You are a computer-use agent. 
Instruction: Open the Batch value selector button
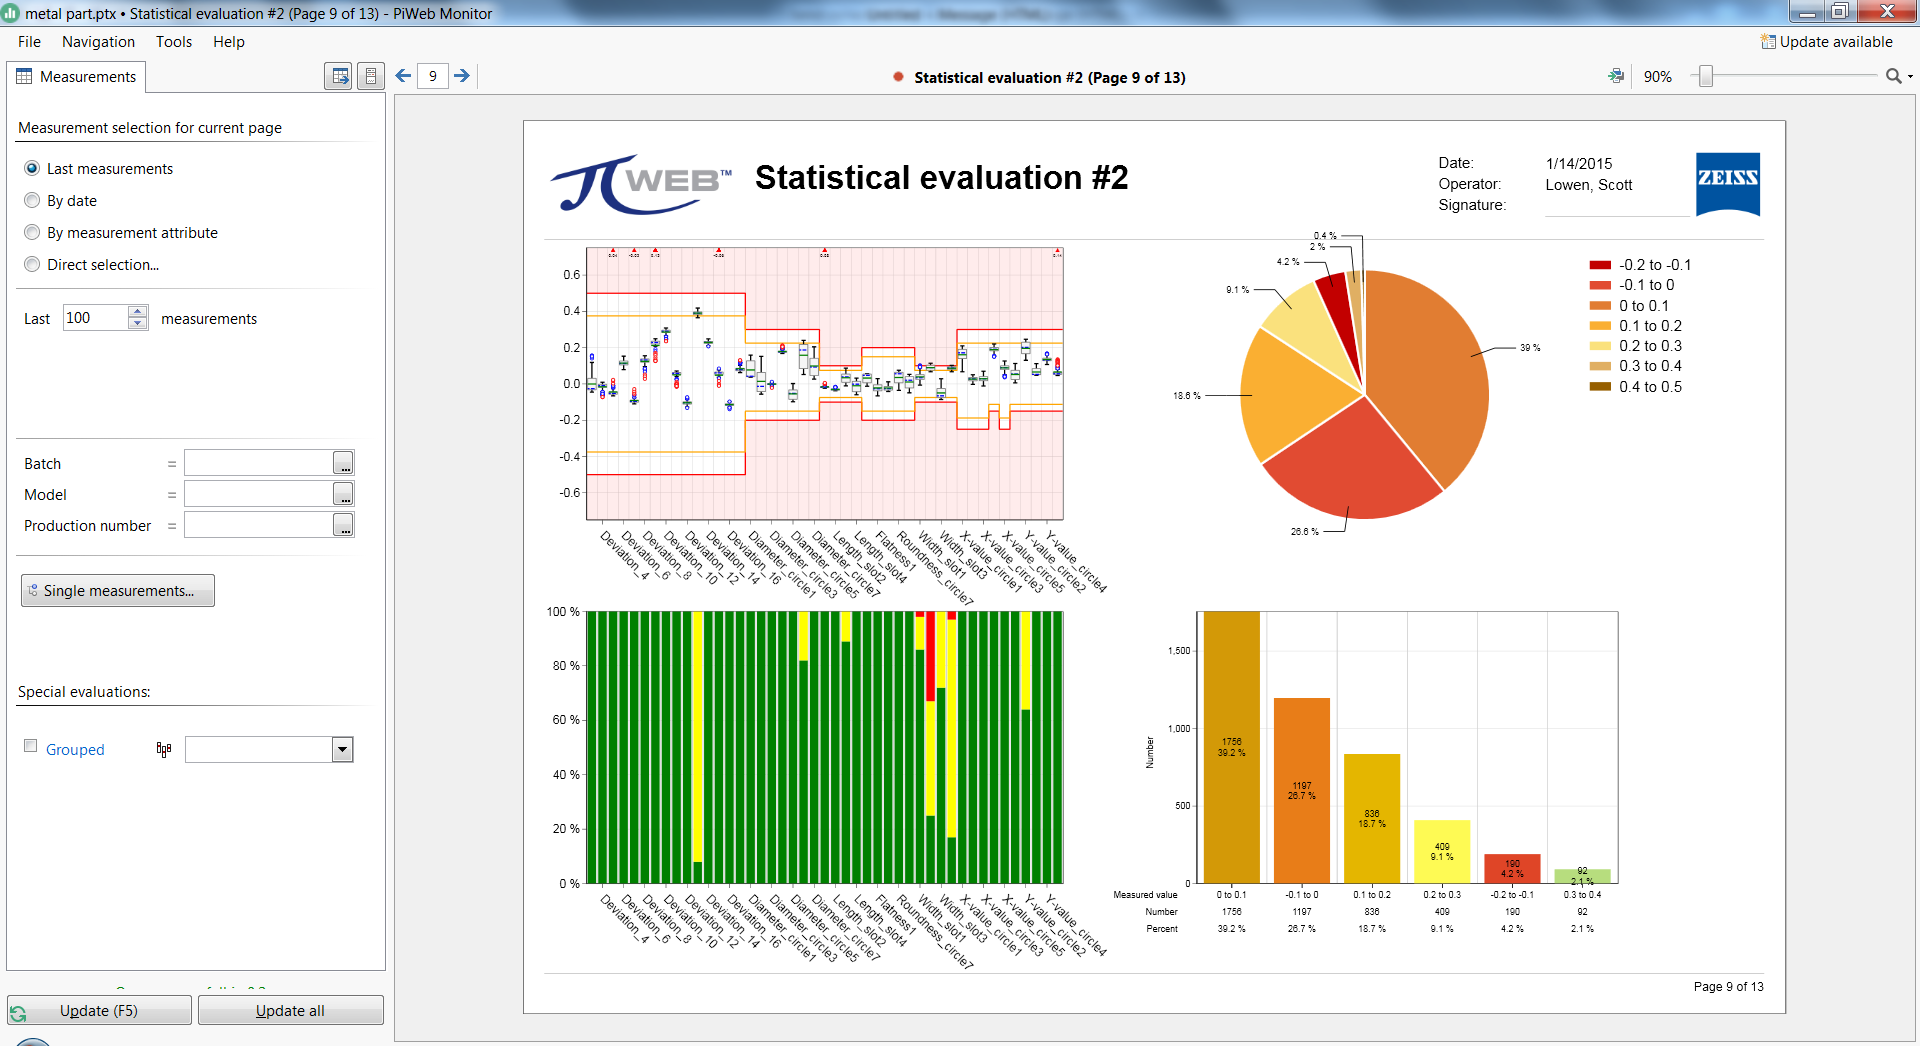tap(343, 463)
